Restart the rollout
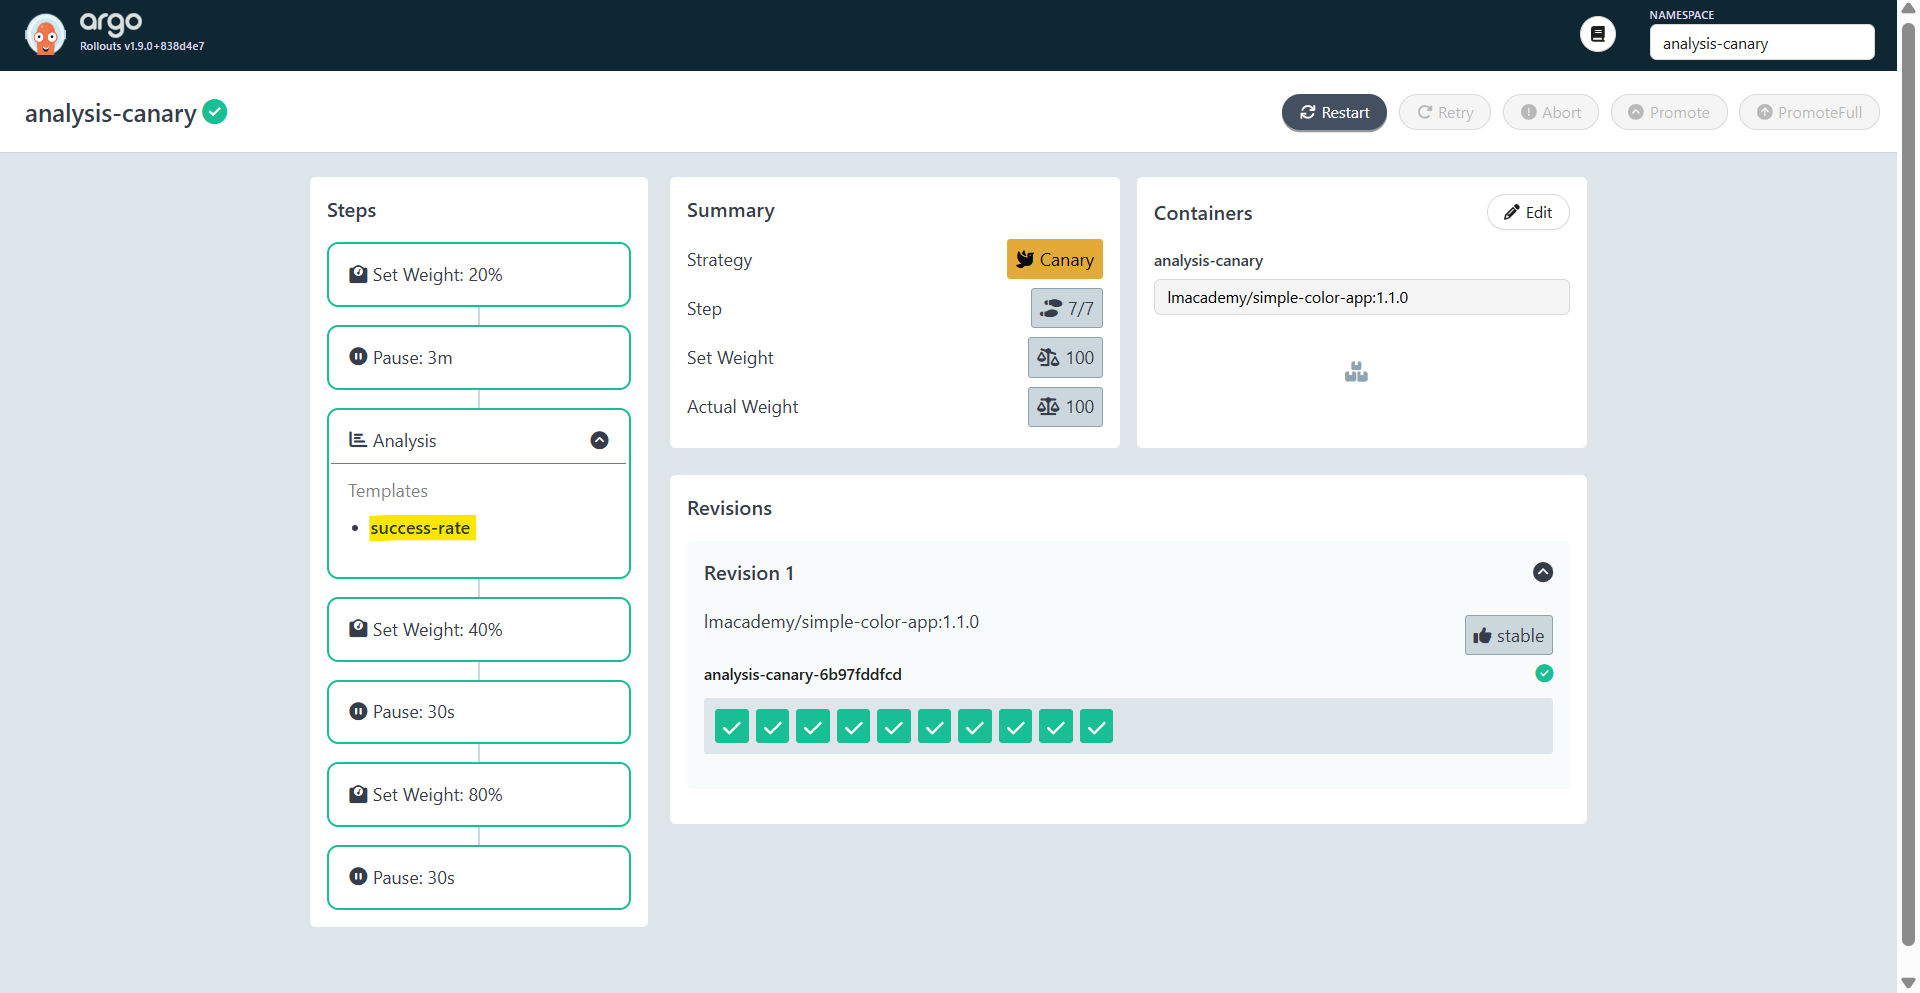This screenshot has height=993, width=1920. coord(1334,112)
